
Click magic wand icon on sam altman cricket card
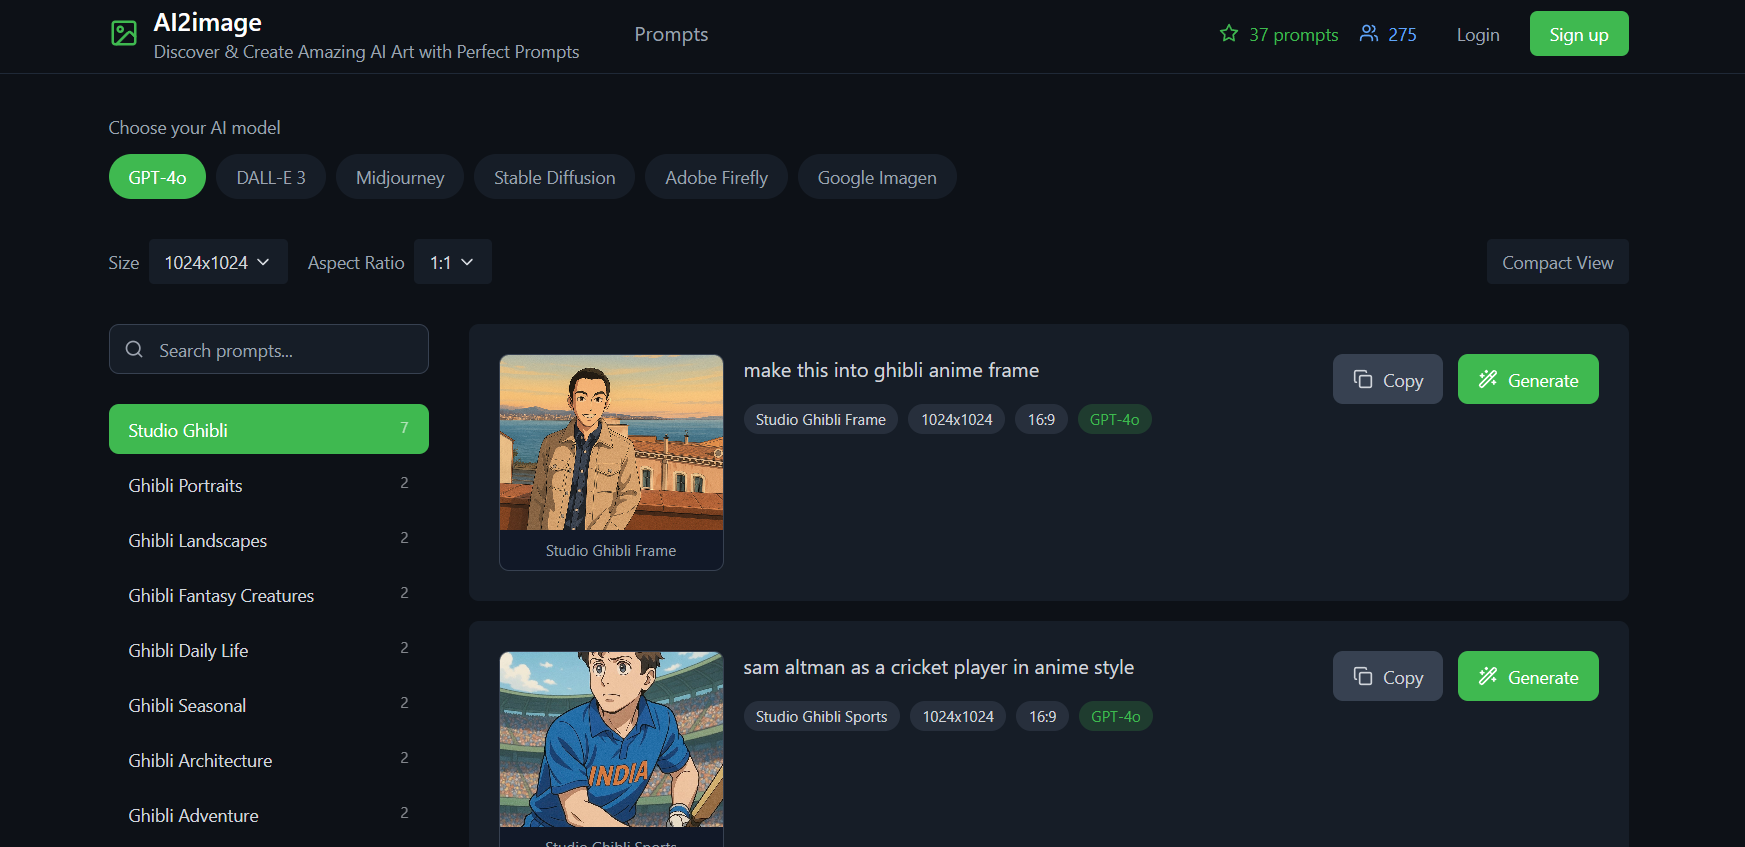pos(1488,677)
